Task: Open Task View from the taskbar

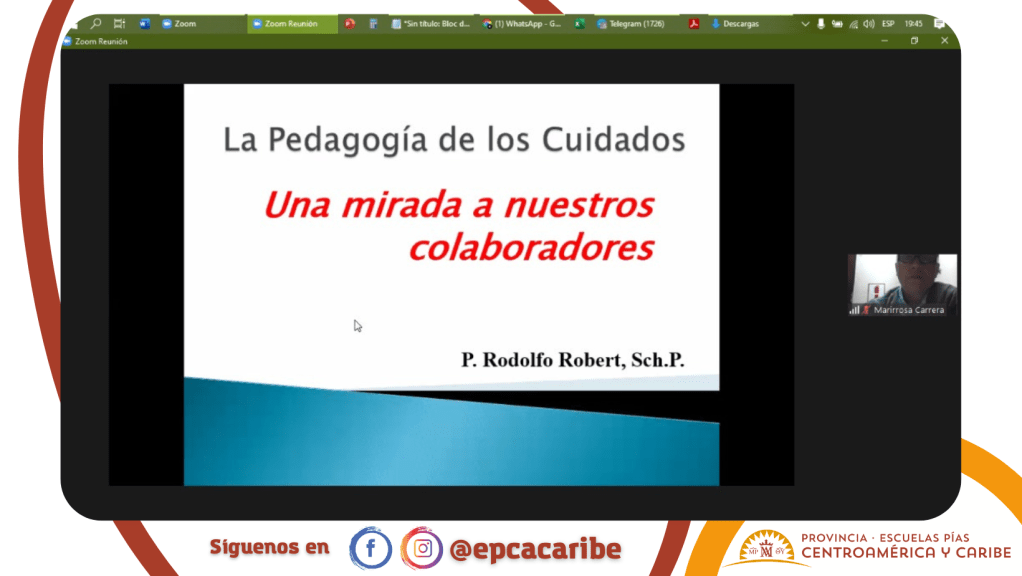Action: click(x=120, y=23)
